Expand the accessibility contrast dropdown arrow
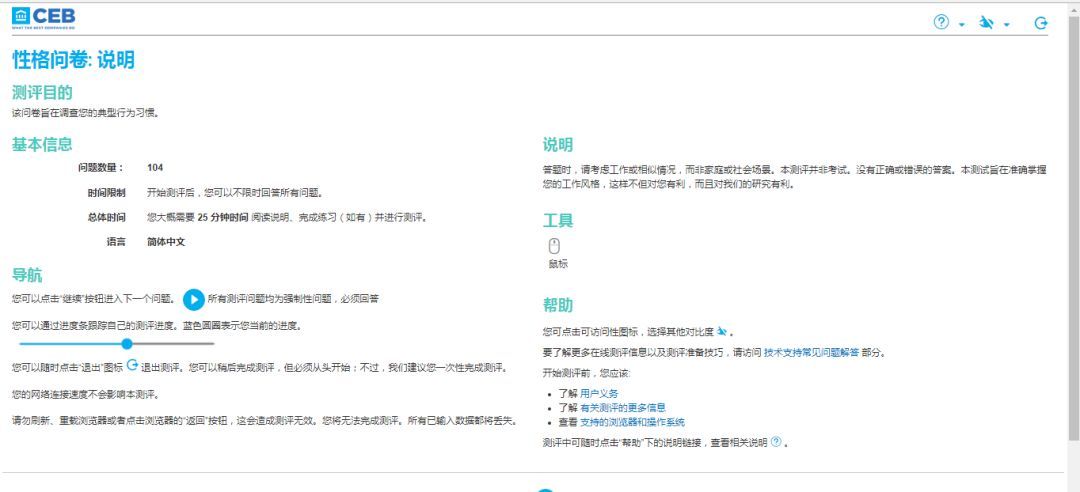The height and width of the screenshot is (492, 1080). point(1006,24)
